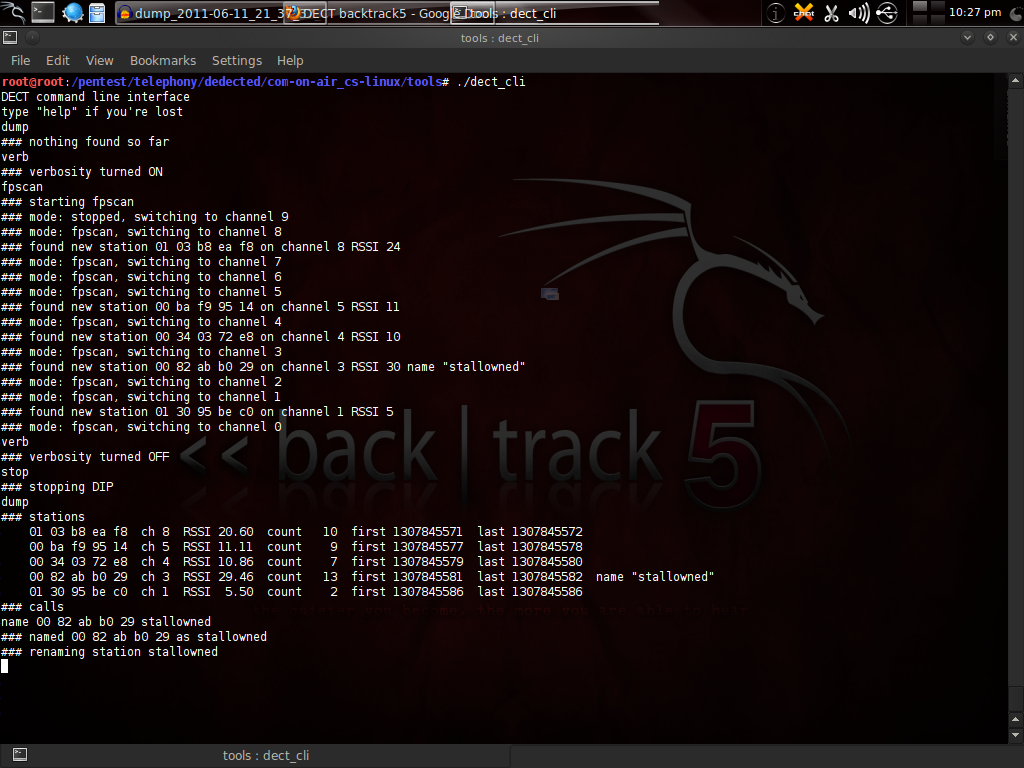This screenshot has width=1024, height=768.
Task: Click 'starting fpscan' output line
Action: pos(68,202)
